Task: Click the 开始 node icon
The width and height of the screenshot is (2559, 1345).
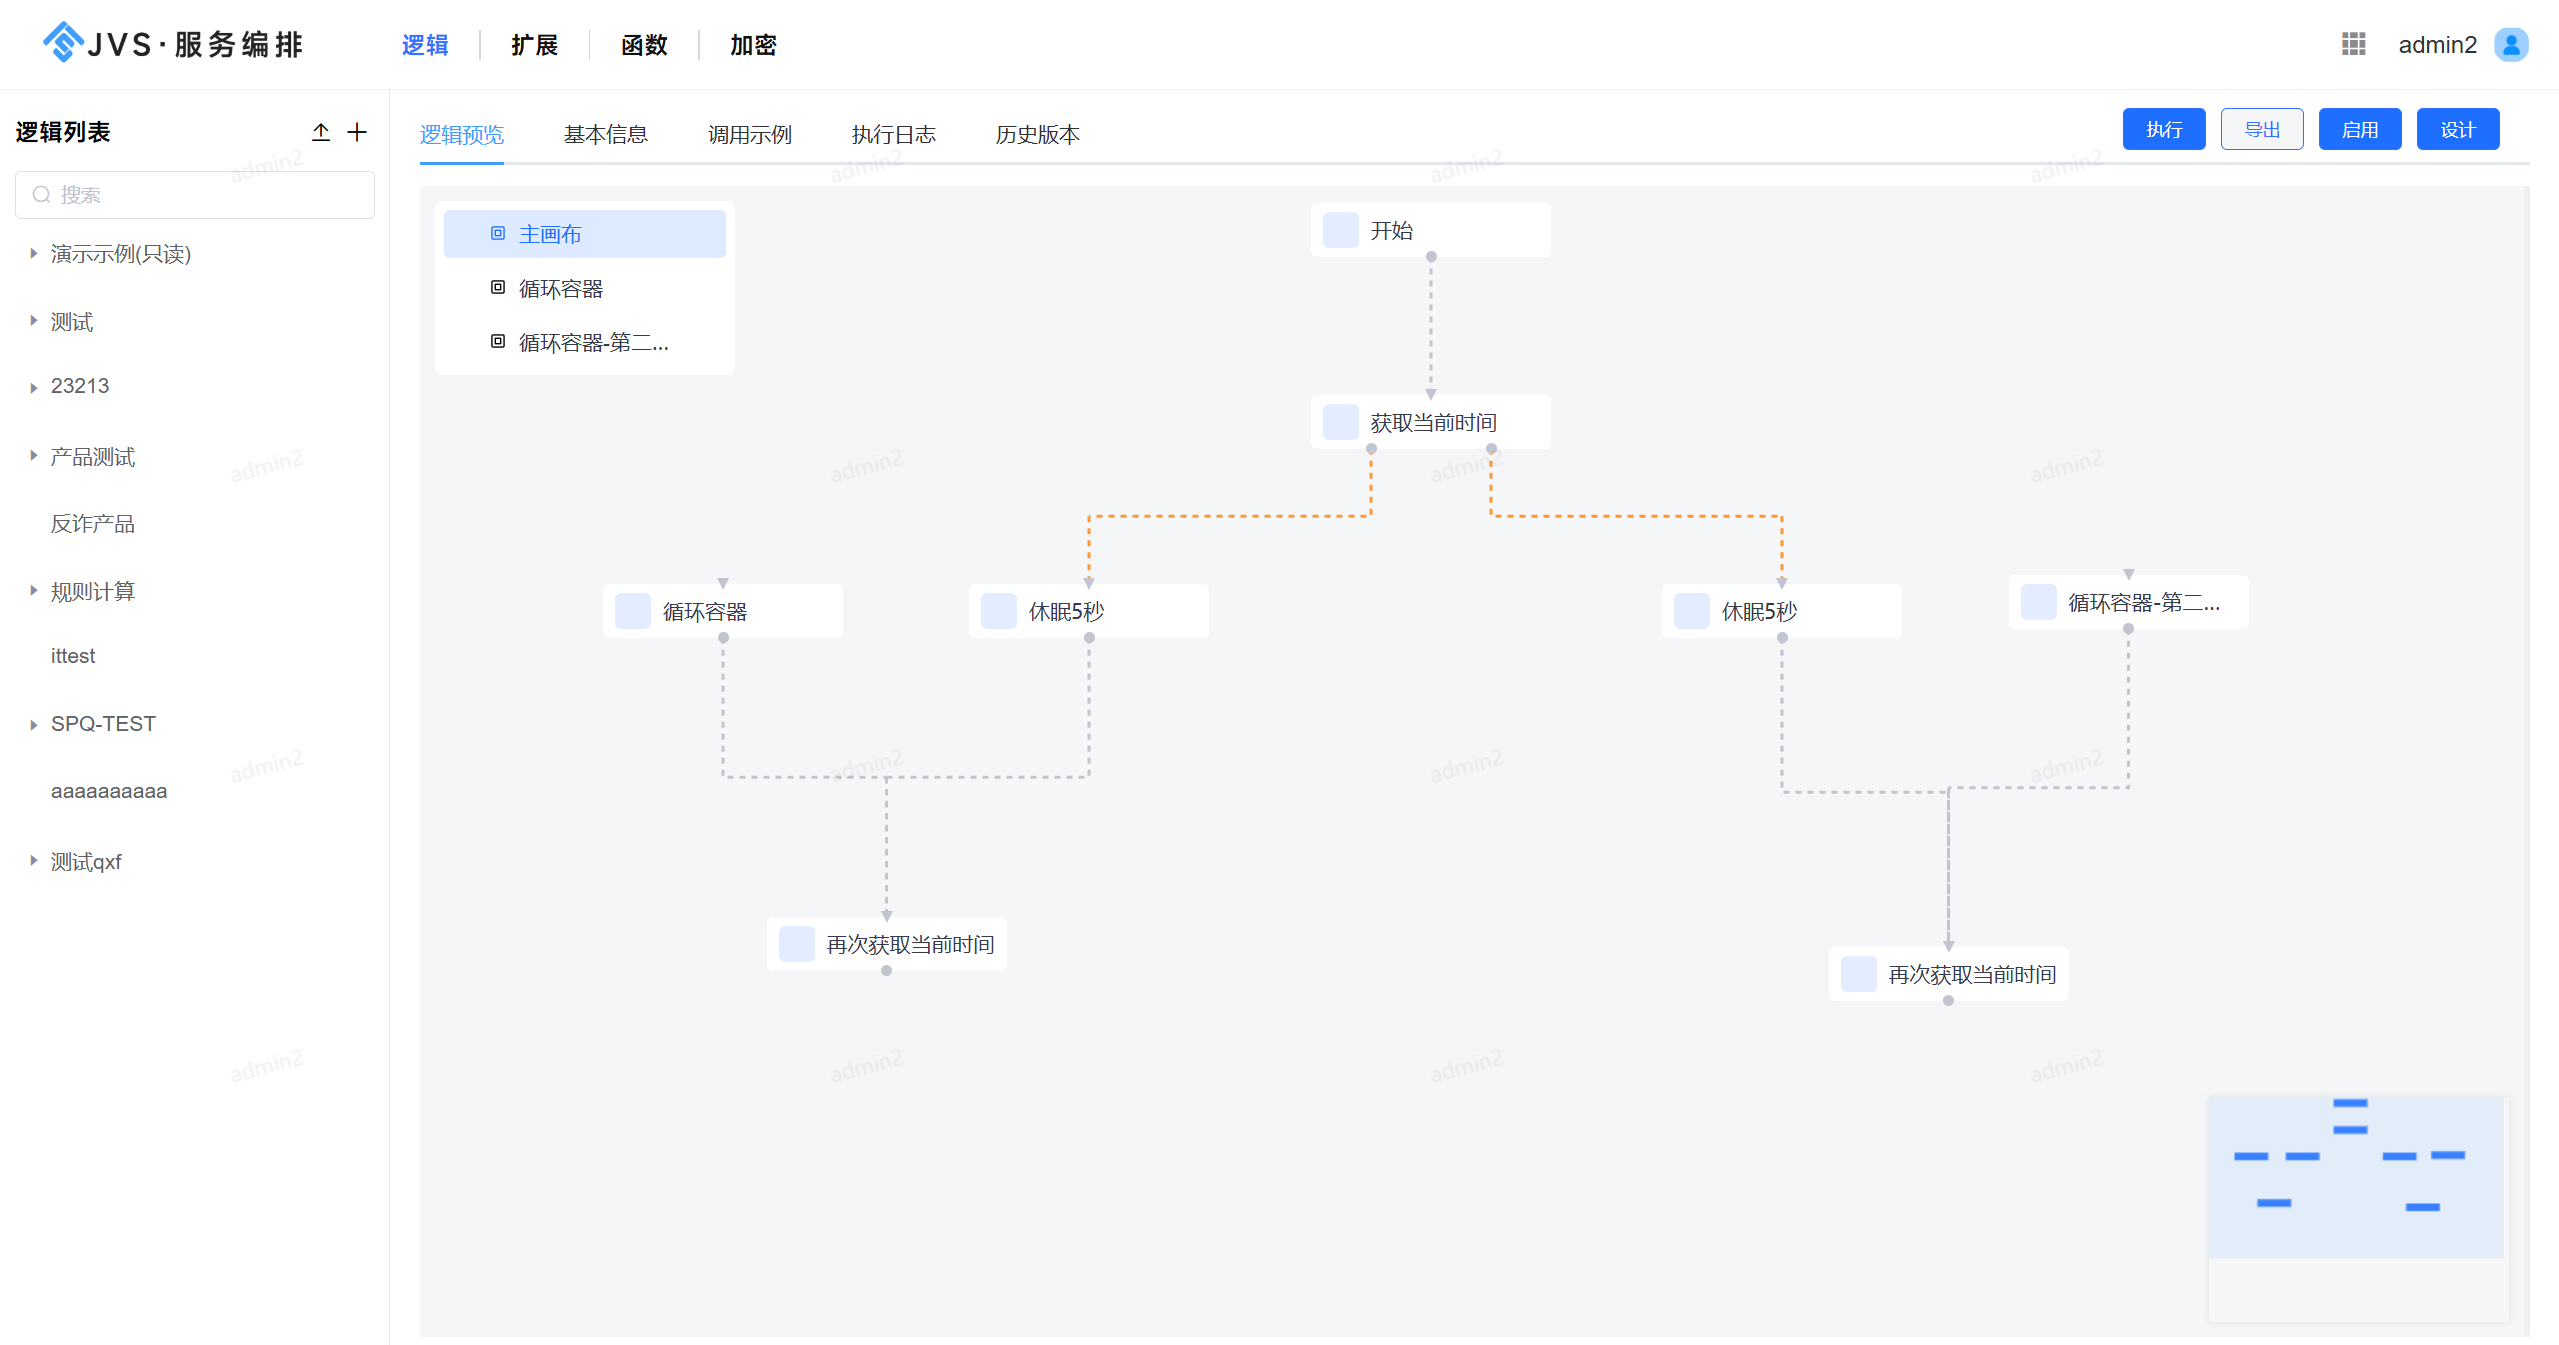Action: click(1340, 230)
